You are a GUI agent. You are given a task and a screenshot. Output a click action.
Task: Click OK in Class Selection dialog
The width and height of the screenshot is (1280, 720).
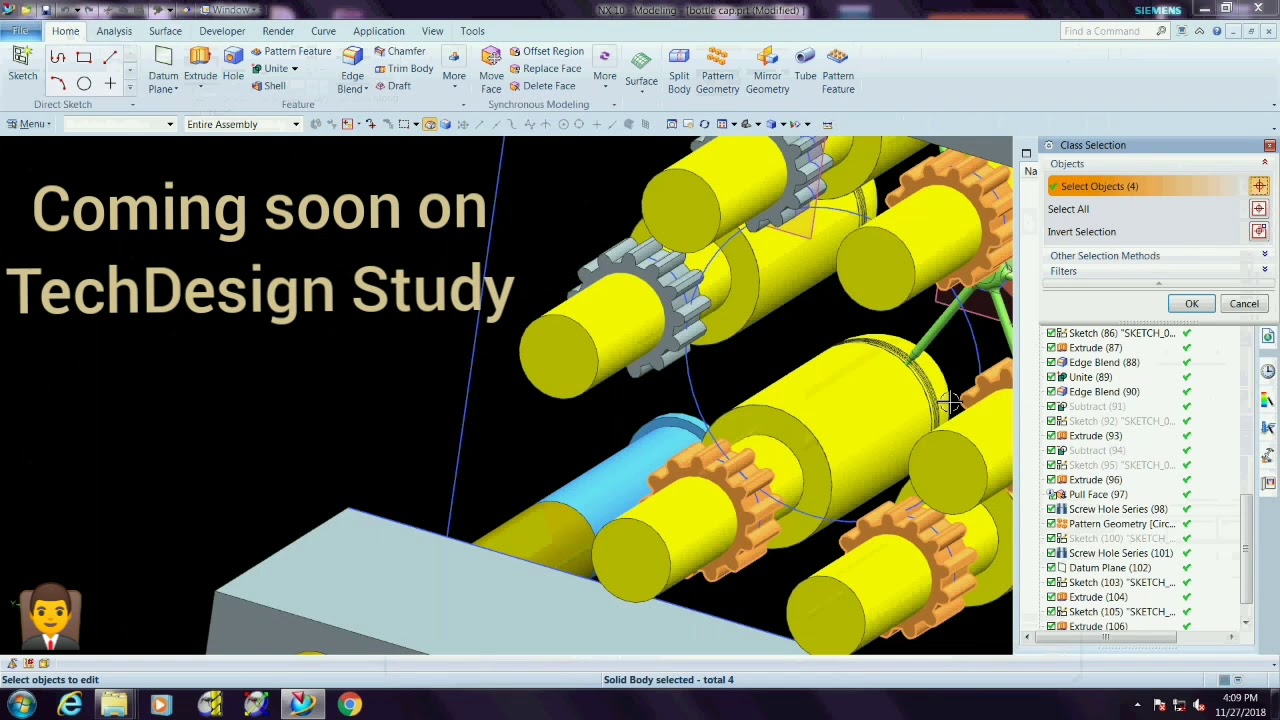(x=1192, y=304)
